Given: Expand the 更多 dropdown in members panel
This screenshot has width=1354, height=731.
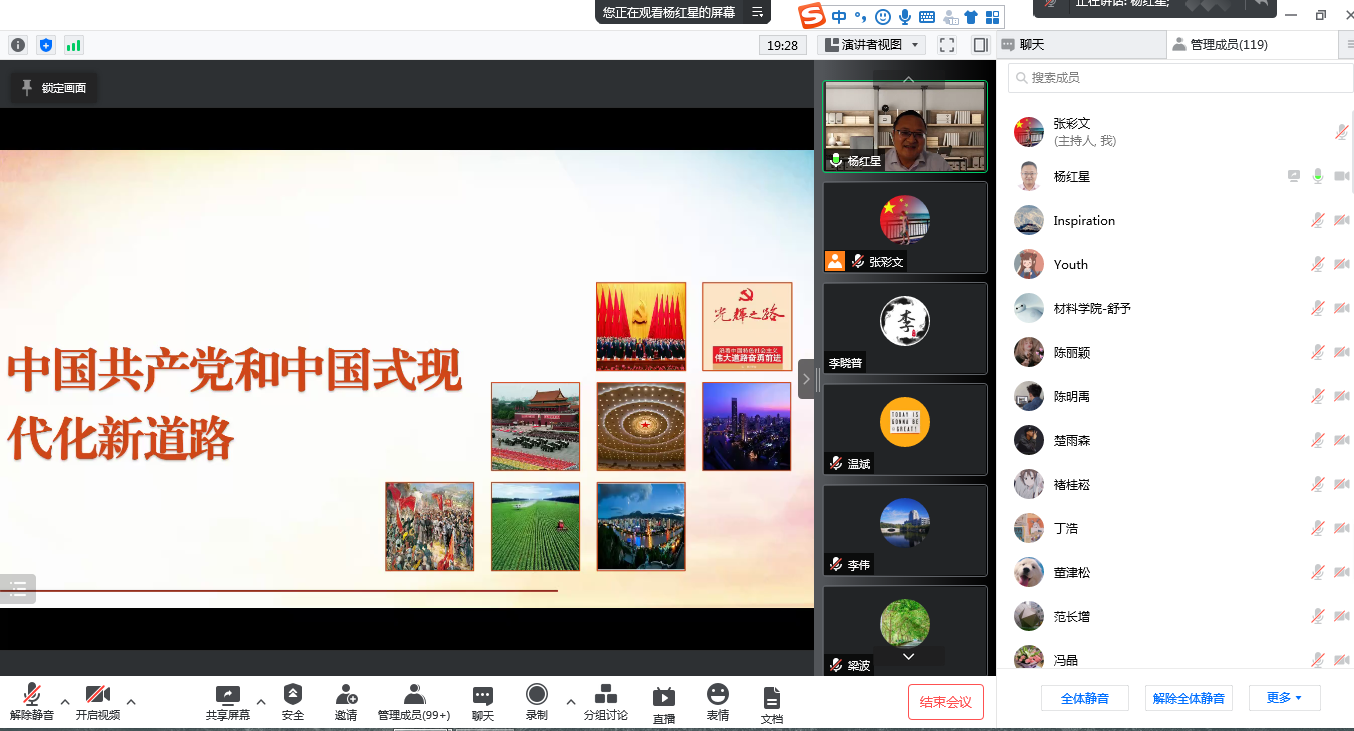Looking at the screenshot, I should 1283,698.
